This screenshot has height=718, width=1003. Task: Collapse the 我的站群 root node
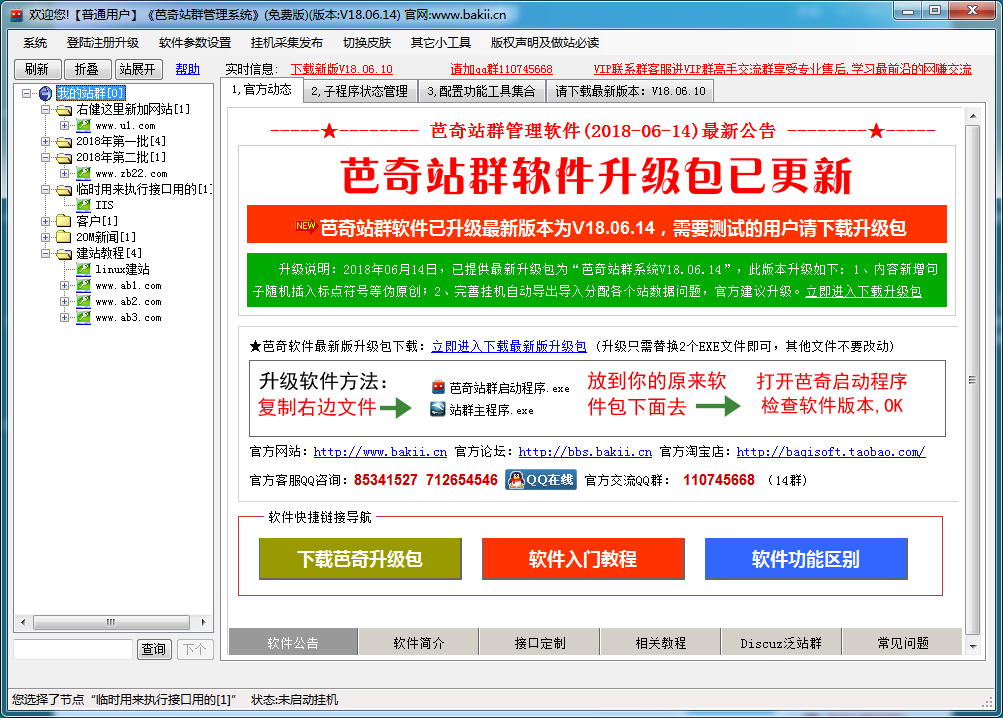click(x=26, y=93)
